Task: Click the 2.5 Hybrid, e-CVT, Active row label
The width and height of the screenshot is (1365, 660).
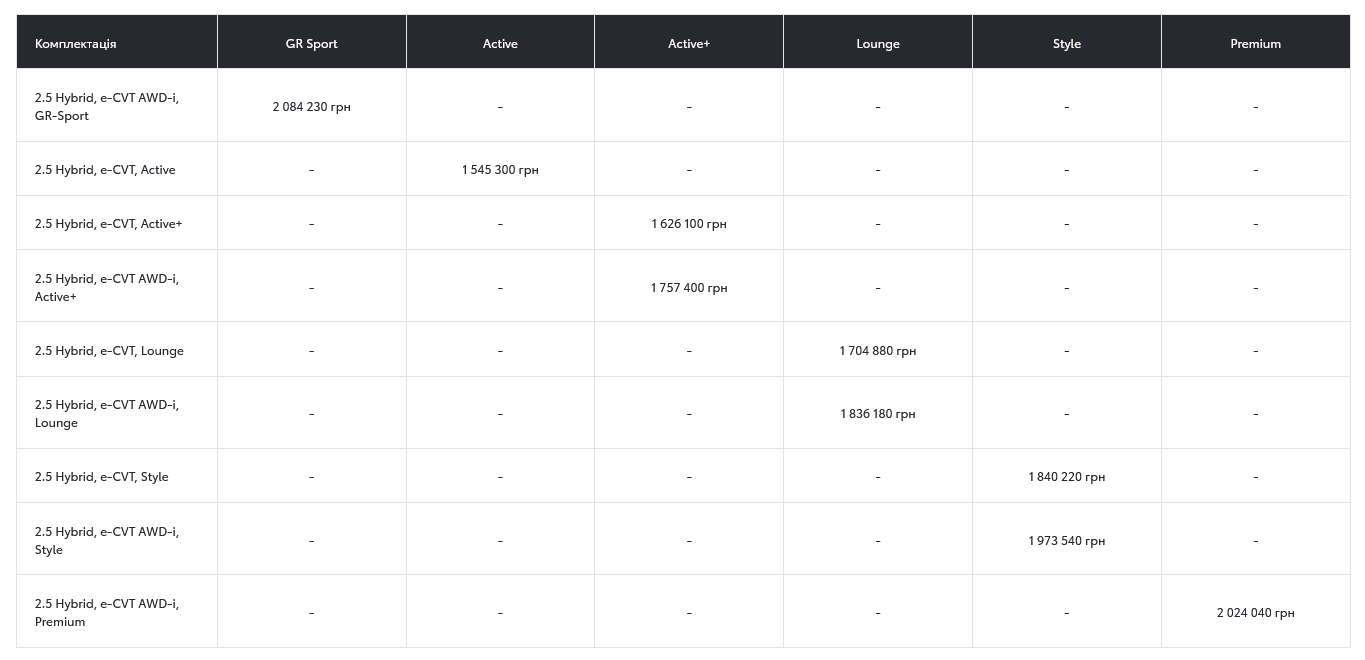Action: [x=105, y=170]
